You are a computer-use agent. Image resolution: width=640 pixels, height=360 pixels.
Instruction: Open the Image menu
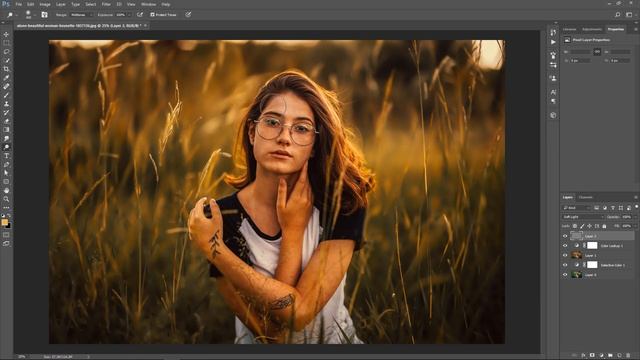coord(45,4)
